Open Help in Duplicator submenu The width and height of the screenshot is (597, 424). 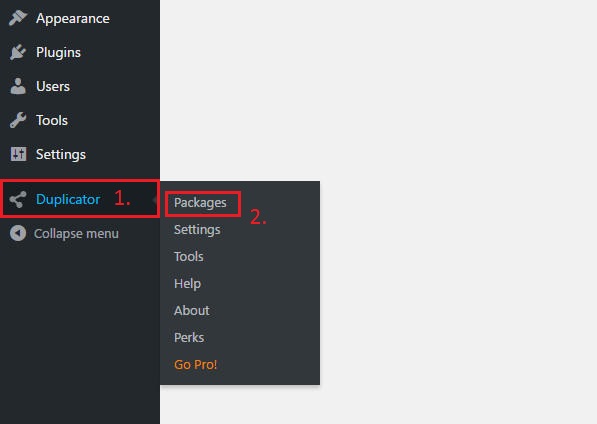[187, 284]
